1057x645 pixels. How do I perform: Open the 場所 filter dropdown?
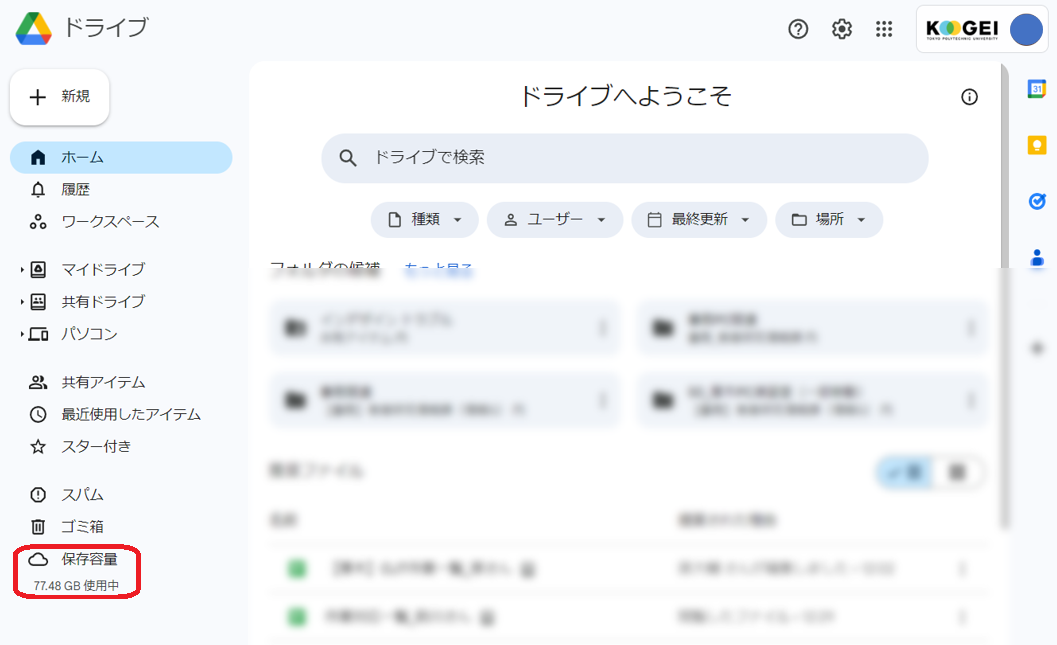[829, 220]
